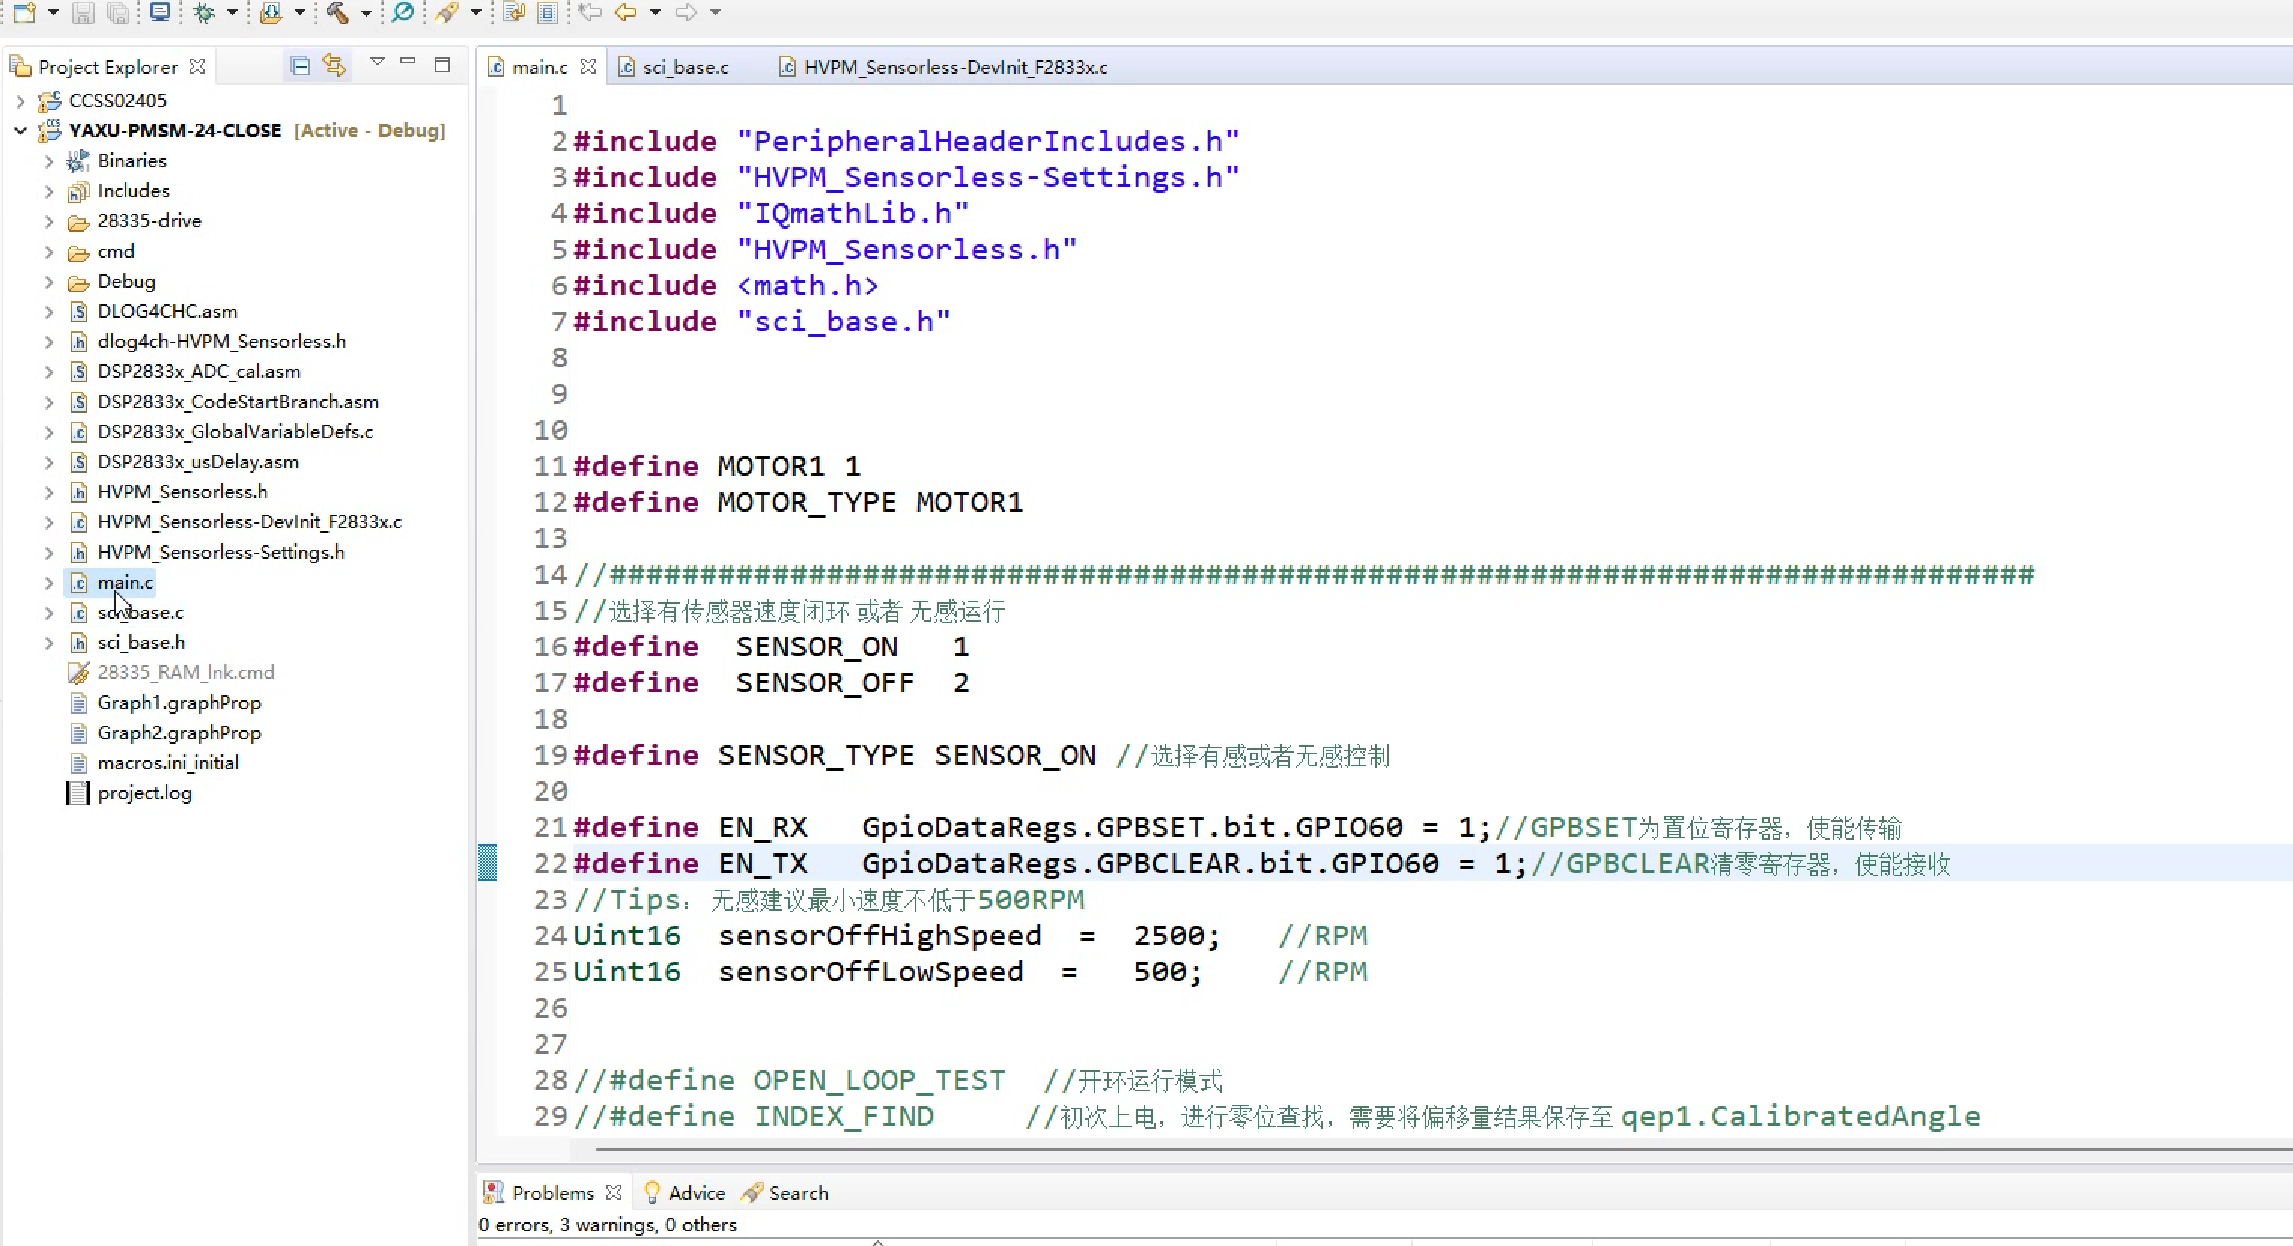Open dropdown arrow next to hammer icon
The height and width of the screenshot is (1246, 2293).
tap(365, 13)
